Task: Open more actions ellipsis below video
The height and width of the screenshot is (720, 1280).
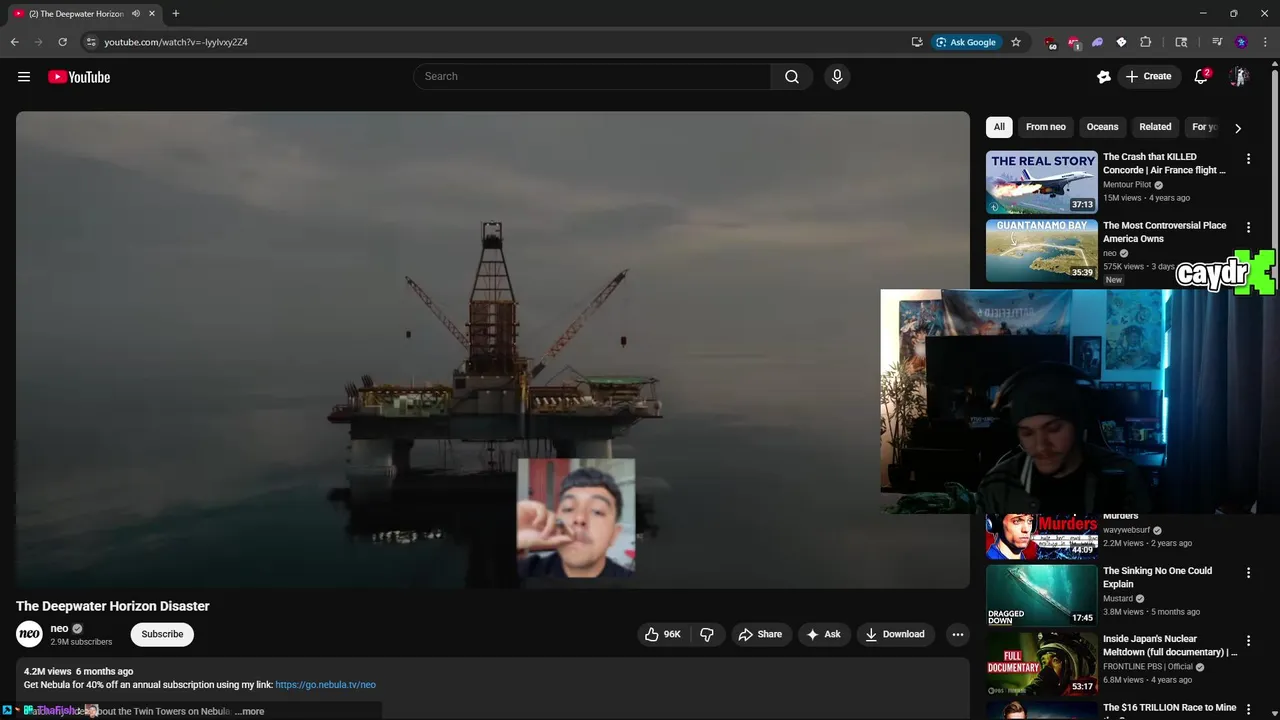Action: pos(957,634)
